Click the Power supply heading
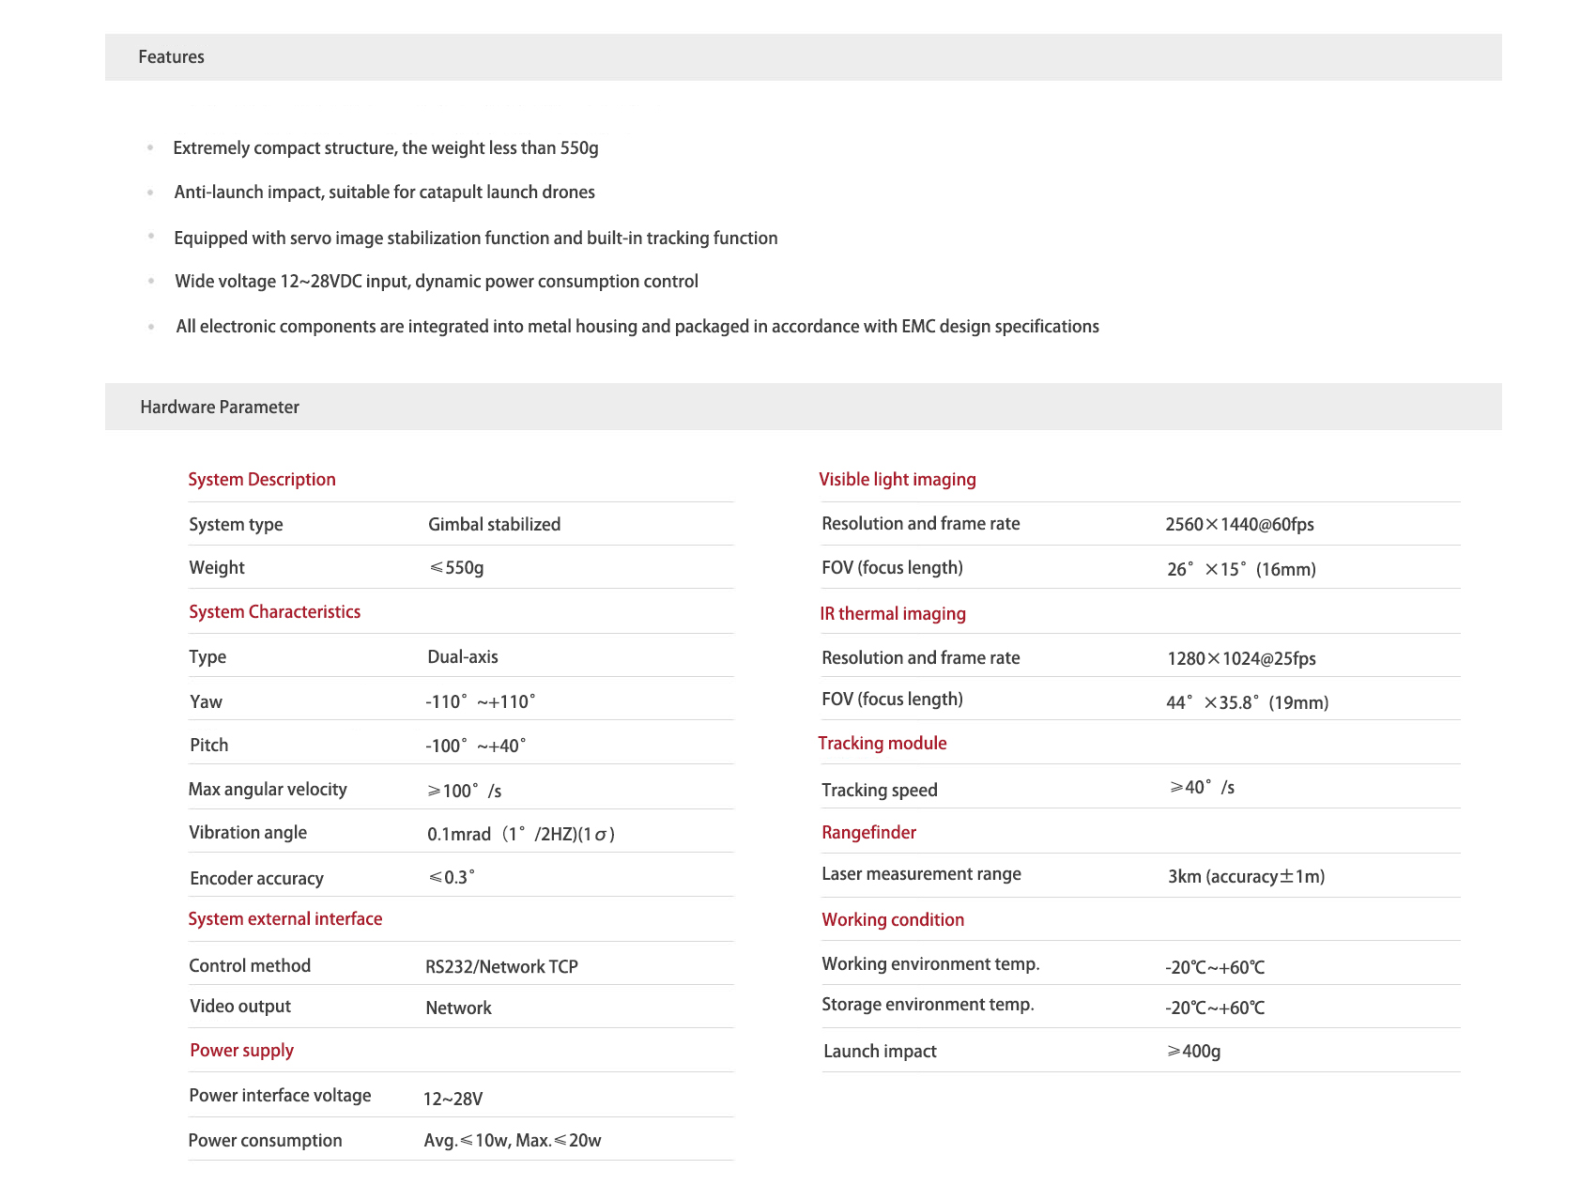The width and height of the screenshot is (1596, 1200). (242, 1050)
